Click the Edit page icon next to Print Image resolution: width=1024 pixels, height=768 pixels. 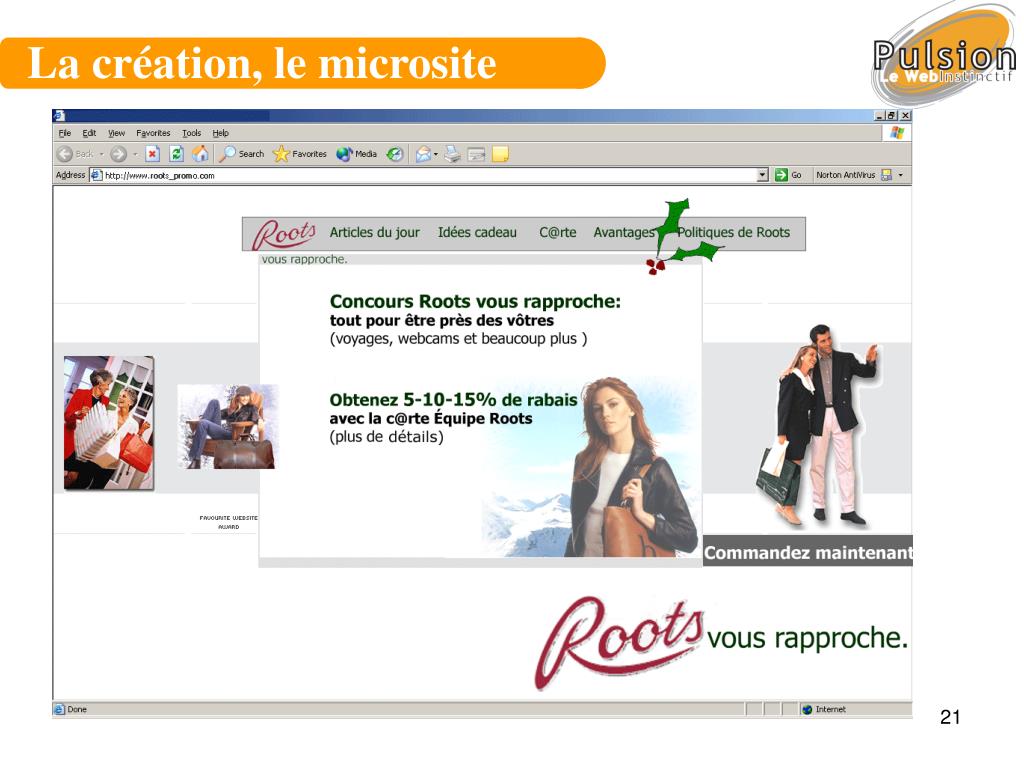point(477,155)
